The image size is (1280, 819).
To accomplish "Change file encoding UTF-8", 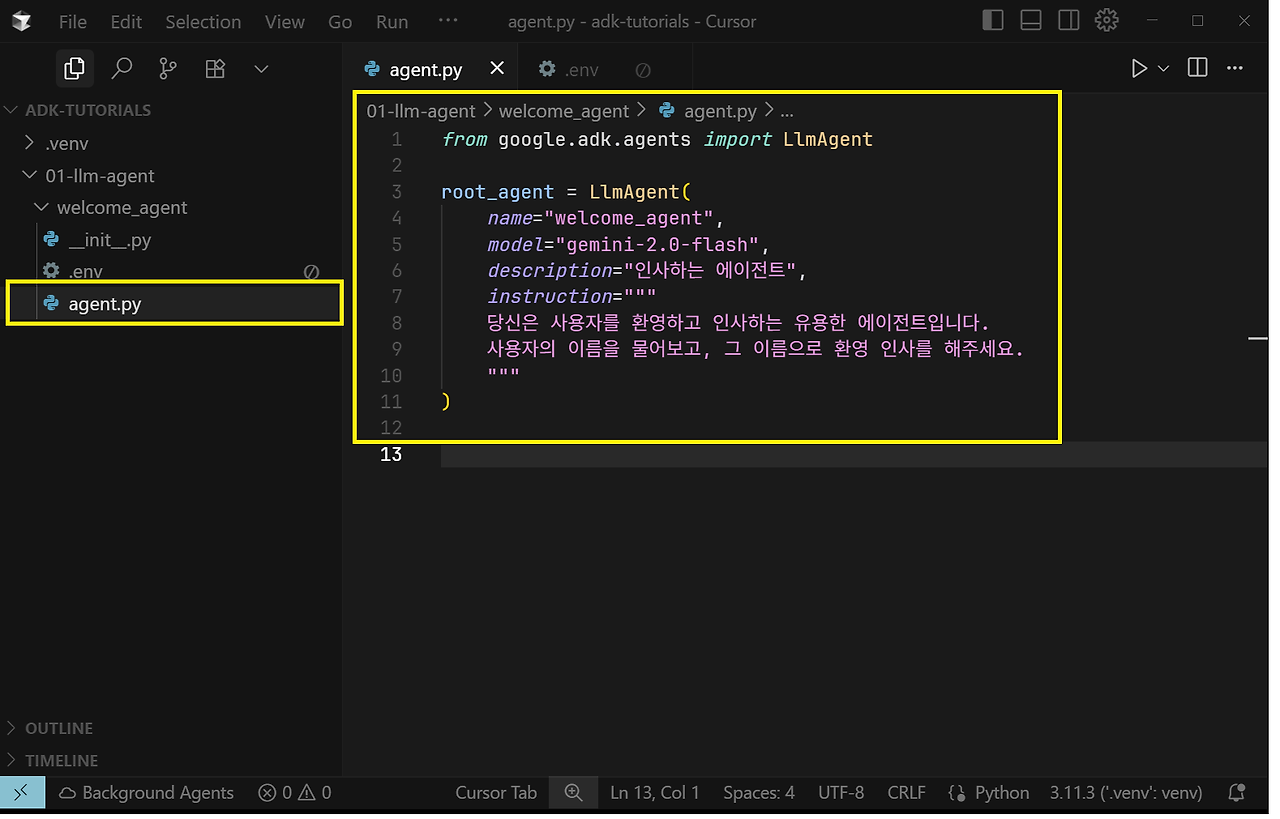I will 841,793.
